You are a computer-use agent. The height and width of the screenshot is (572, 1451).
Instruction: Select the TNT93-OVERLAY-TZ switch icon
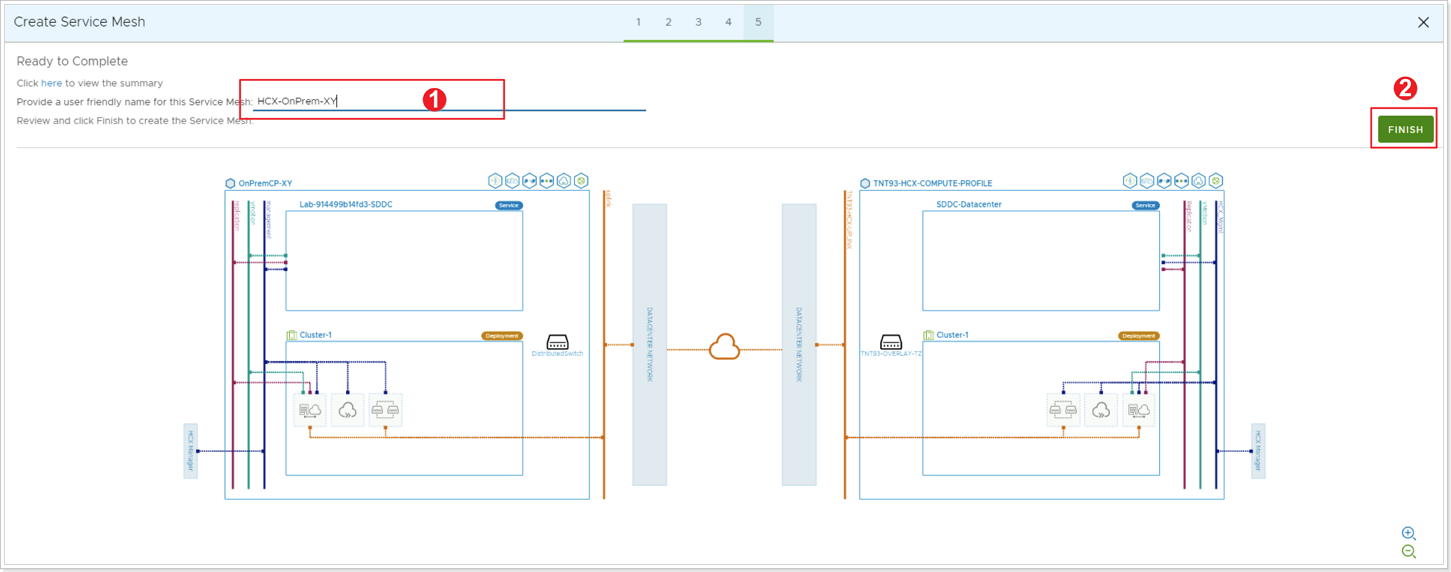[x=891, y=341]
